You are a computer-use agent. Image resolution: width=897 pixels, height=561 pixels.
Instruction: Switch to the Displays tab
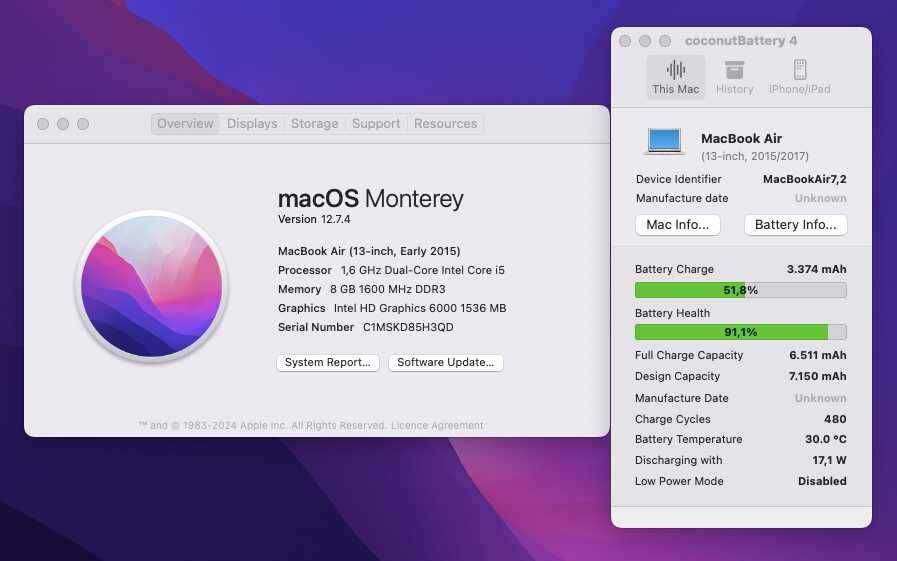[x=252, y=124]
